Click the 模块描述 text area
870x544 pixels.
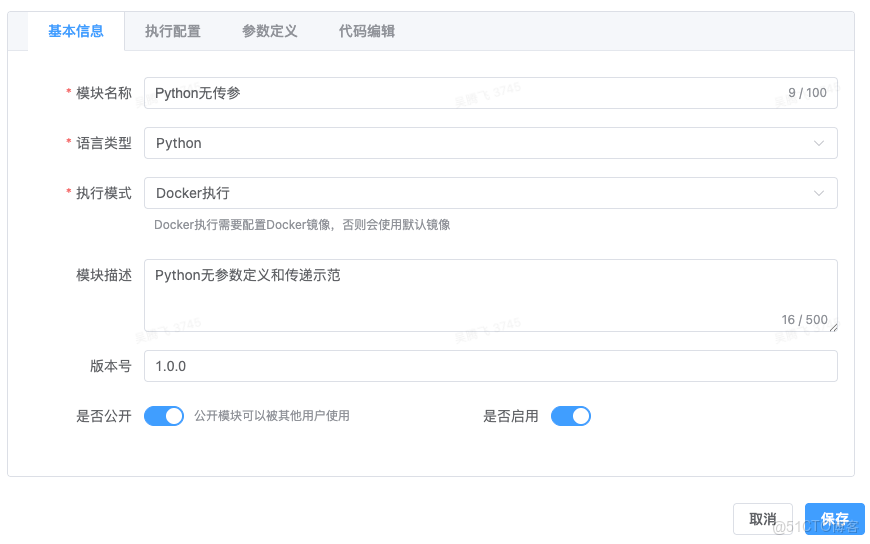(490, 295)
